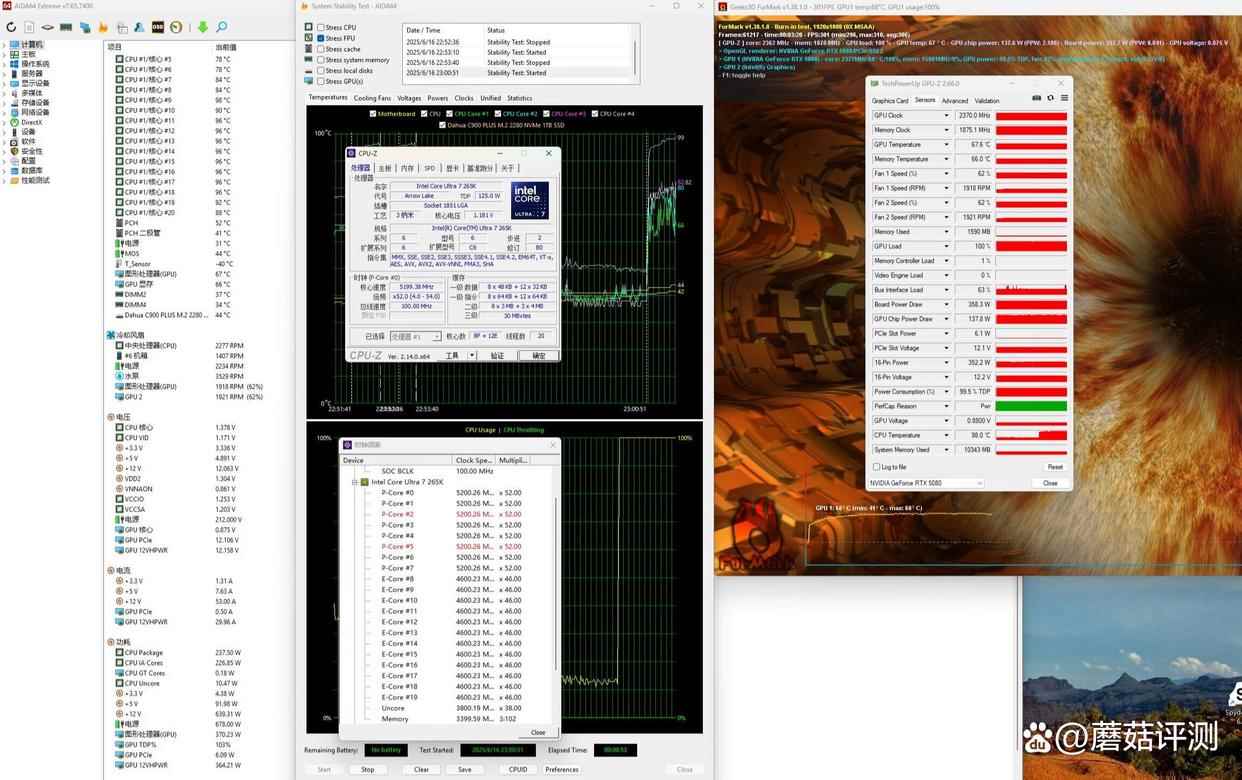Viewport: 1242px width, 780px height.
Task: Open the GPU Clock sensor dropdown
Action: tap(946, 116)
